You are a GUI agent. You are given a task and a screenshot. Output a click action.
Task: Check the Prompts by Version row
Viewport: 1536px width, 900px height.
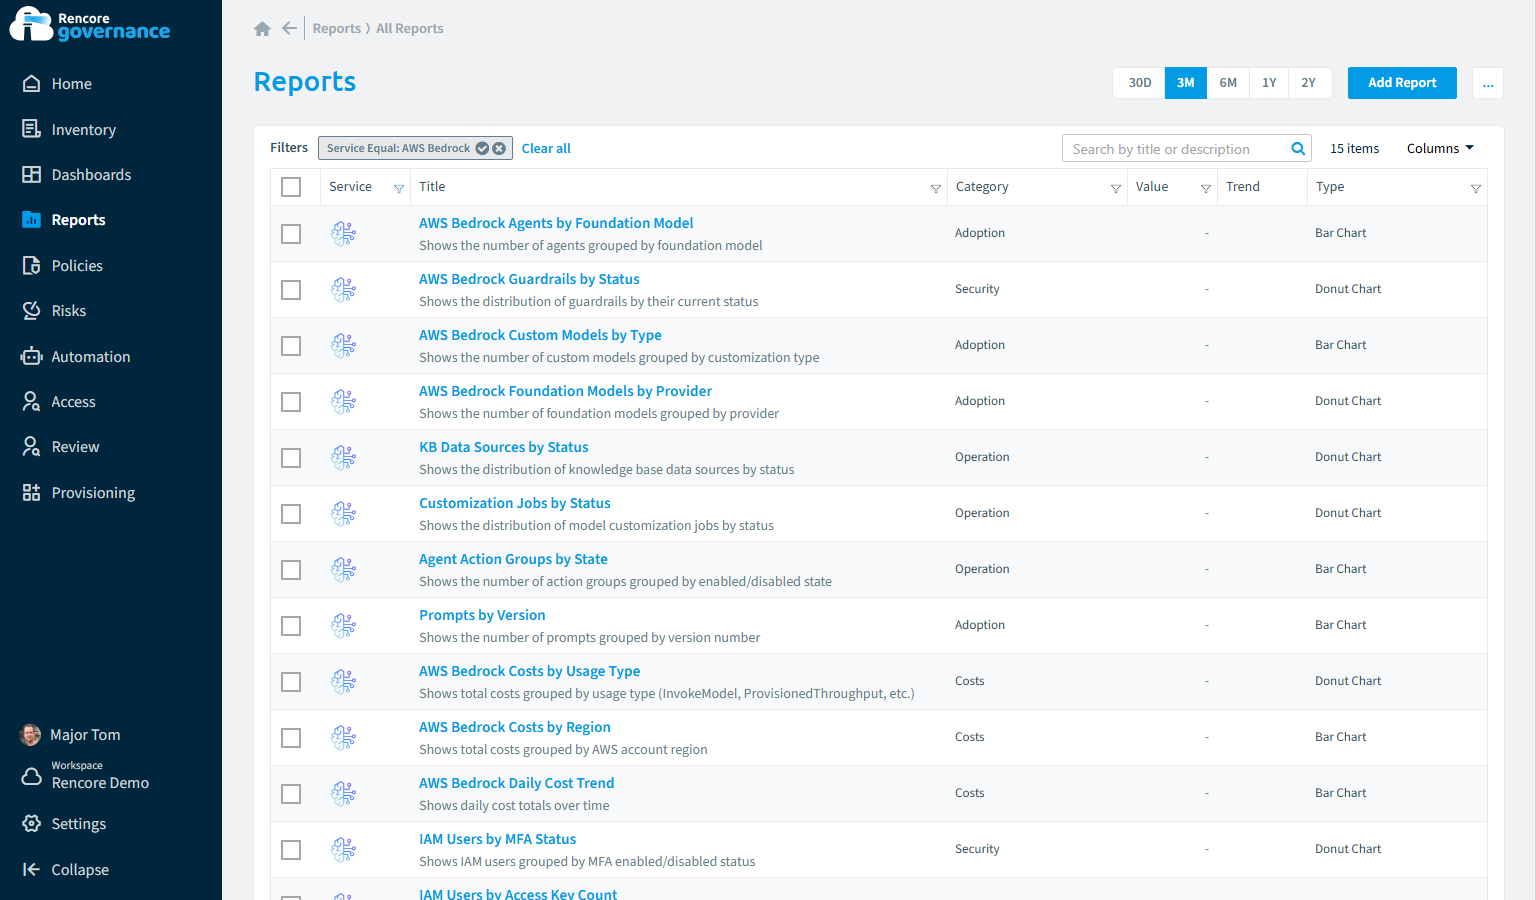291,626
